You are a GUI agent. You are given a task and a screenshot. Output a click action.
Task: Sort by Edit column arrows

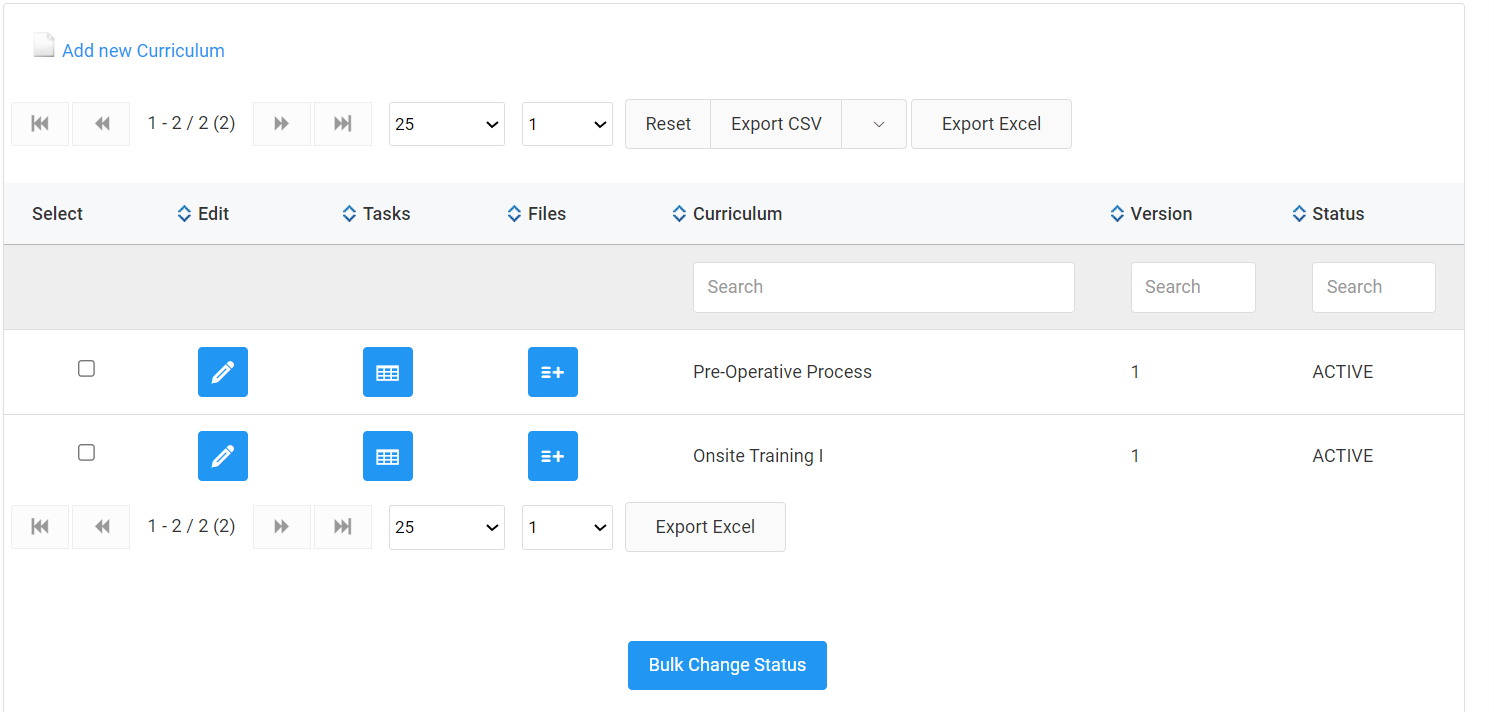click(184, 214)
